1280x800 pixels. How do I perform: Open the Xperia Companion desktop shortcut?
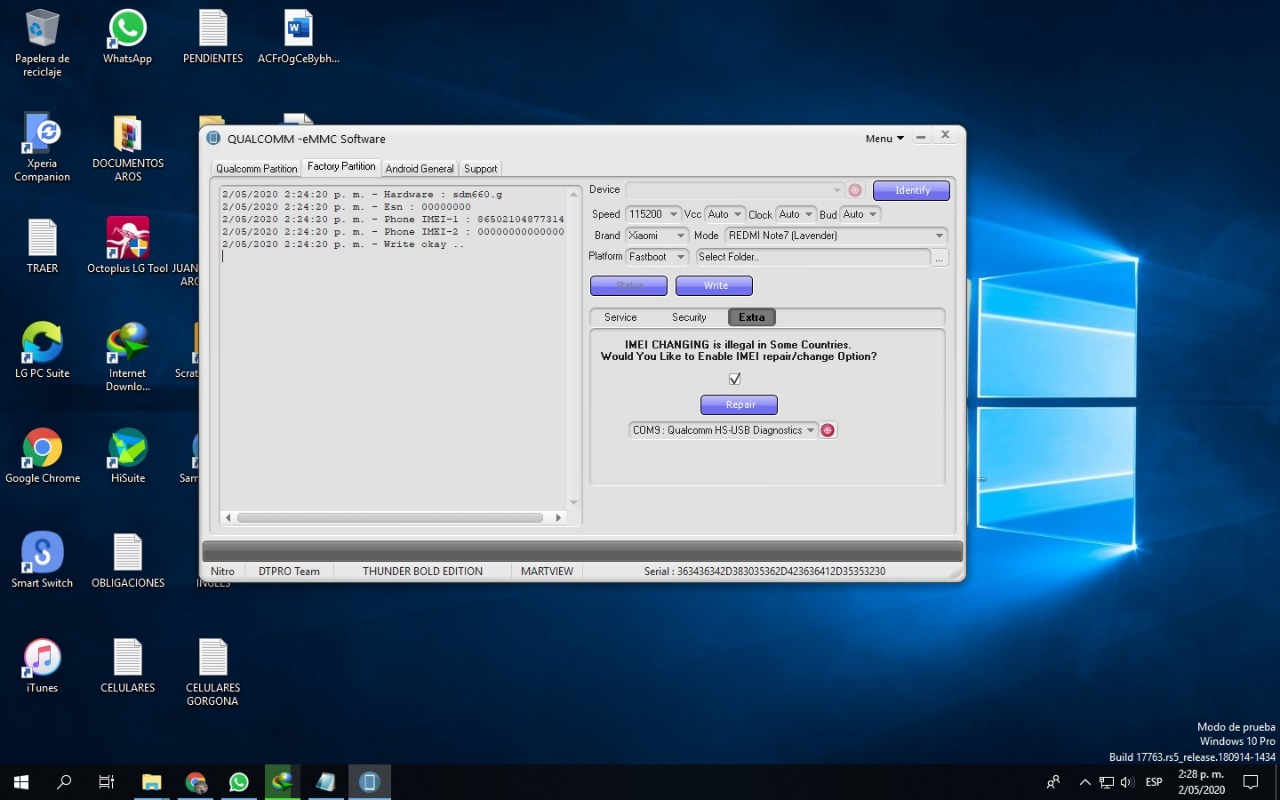coord(42,147)
